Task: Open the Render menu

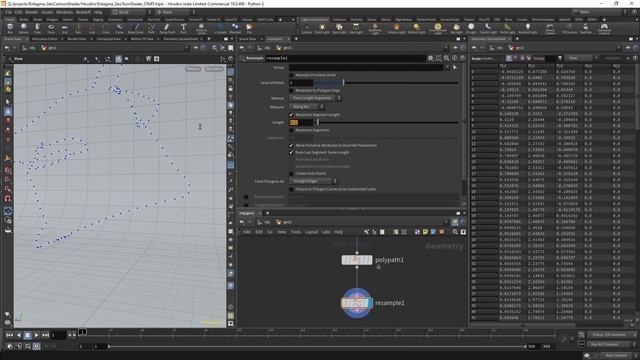Action: click(x=31, y=12)
